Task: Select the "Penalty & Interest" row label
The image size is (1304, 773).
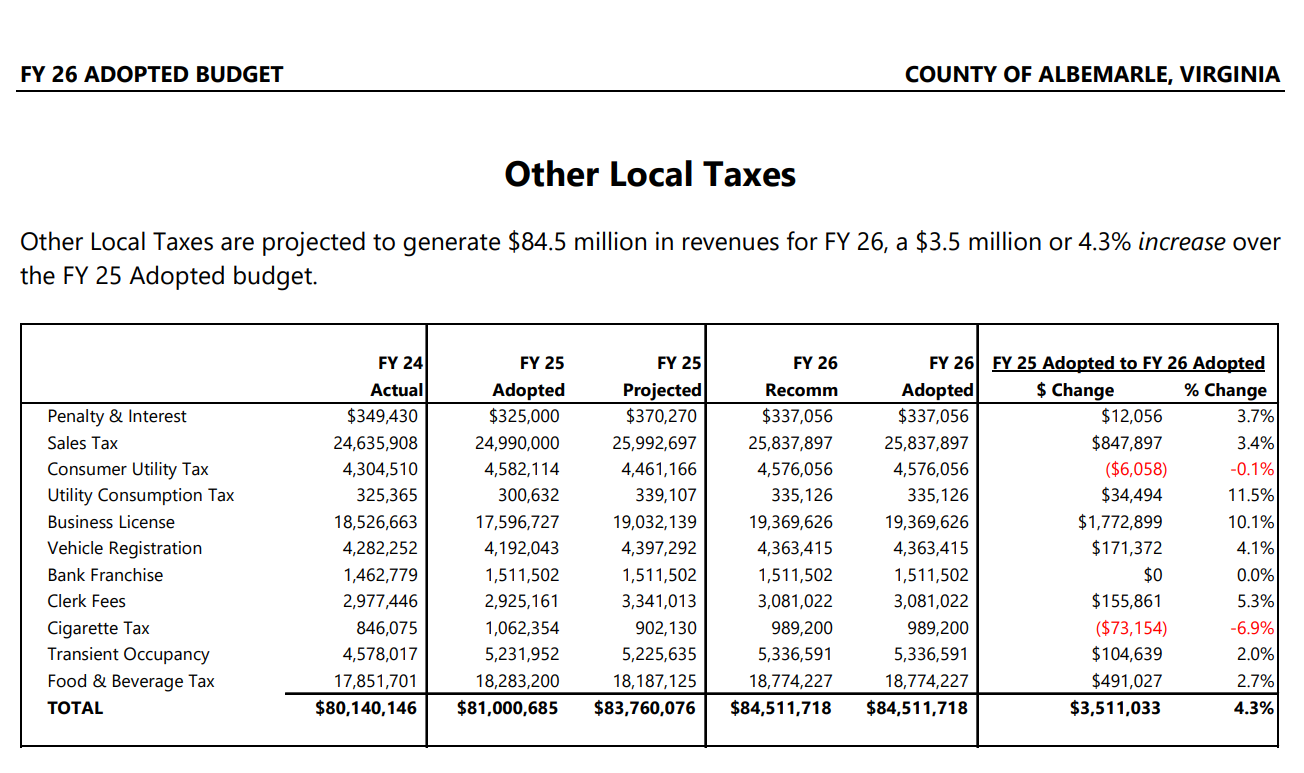Action: (117, 416)
